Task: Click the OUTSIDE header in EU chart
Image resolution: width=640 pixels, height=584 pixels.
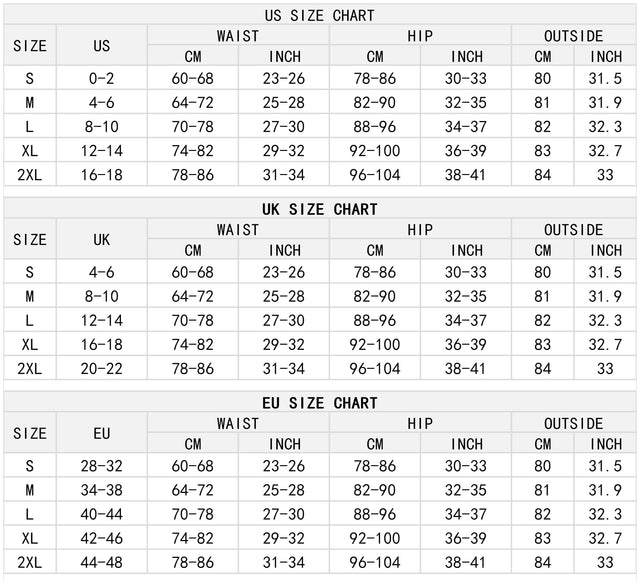Action: click(x=573, y=424)
